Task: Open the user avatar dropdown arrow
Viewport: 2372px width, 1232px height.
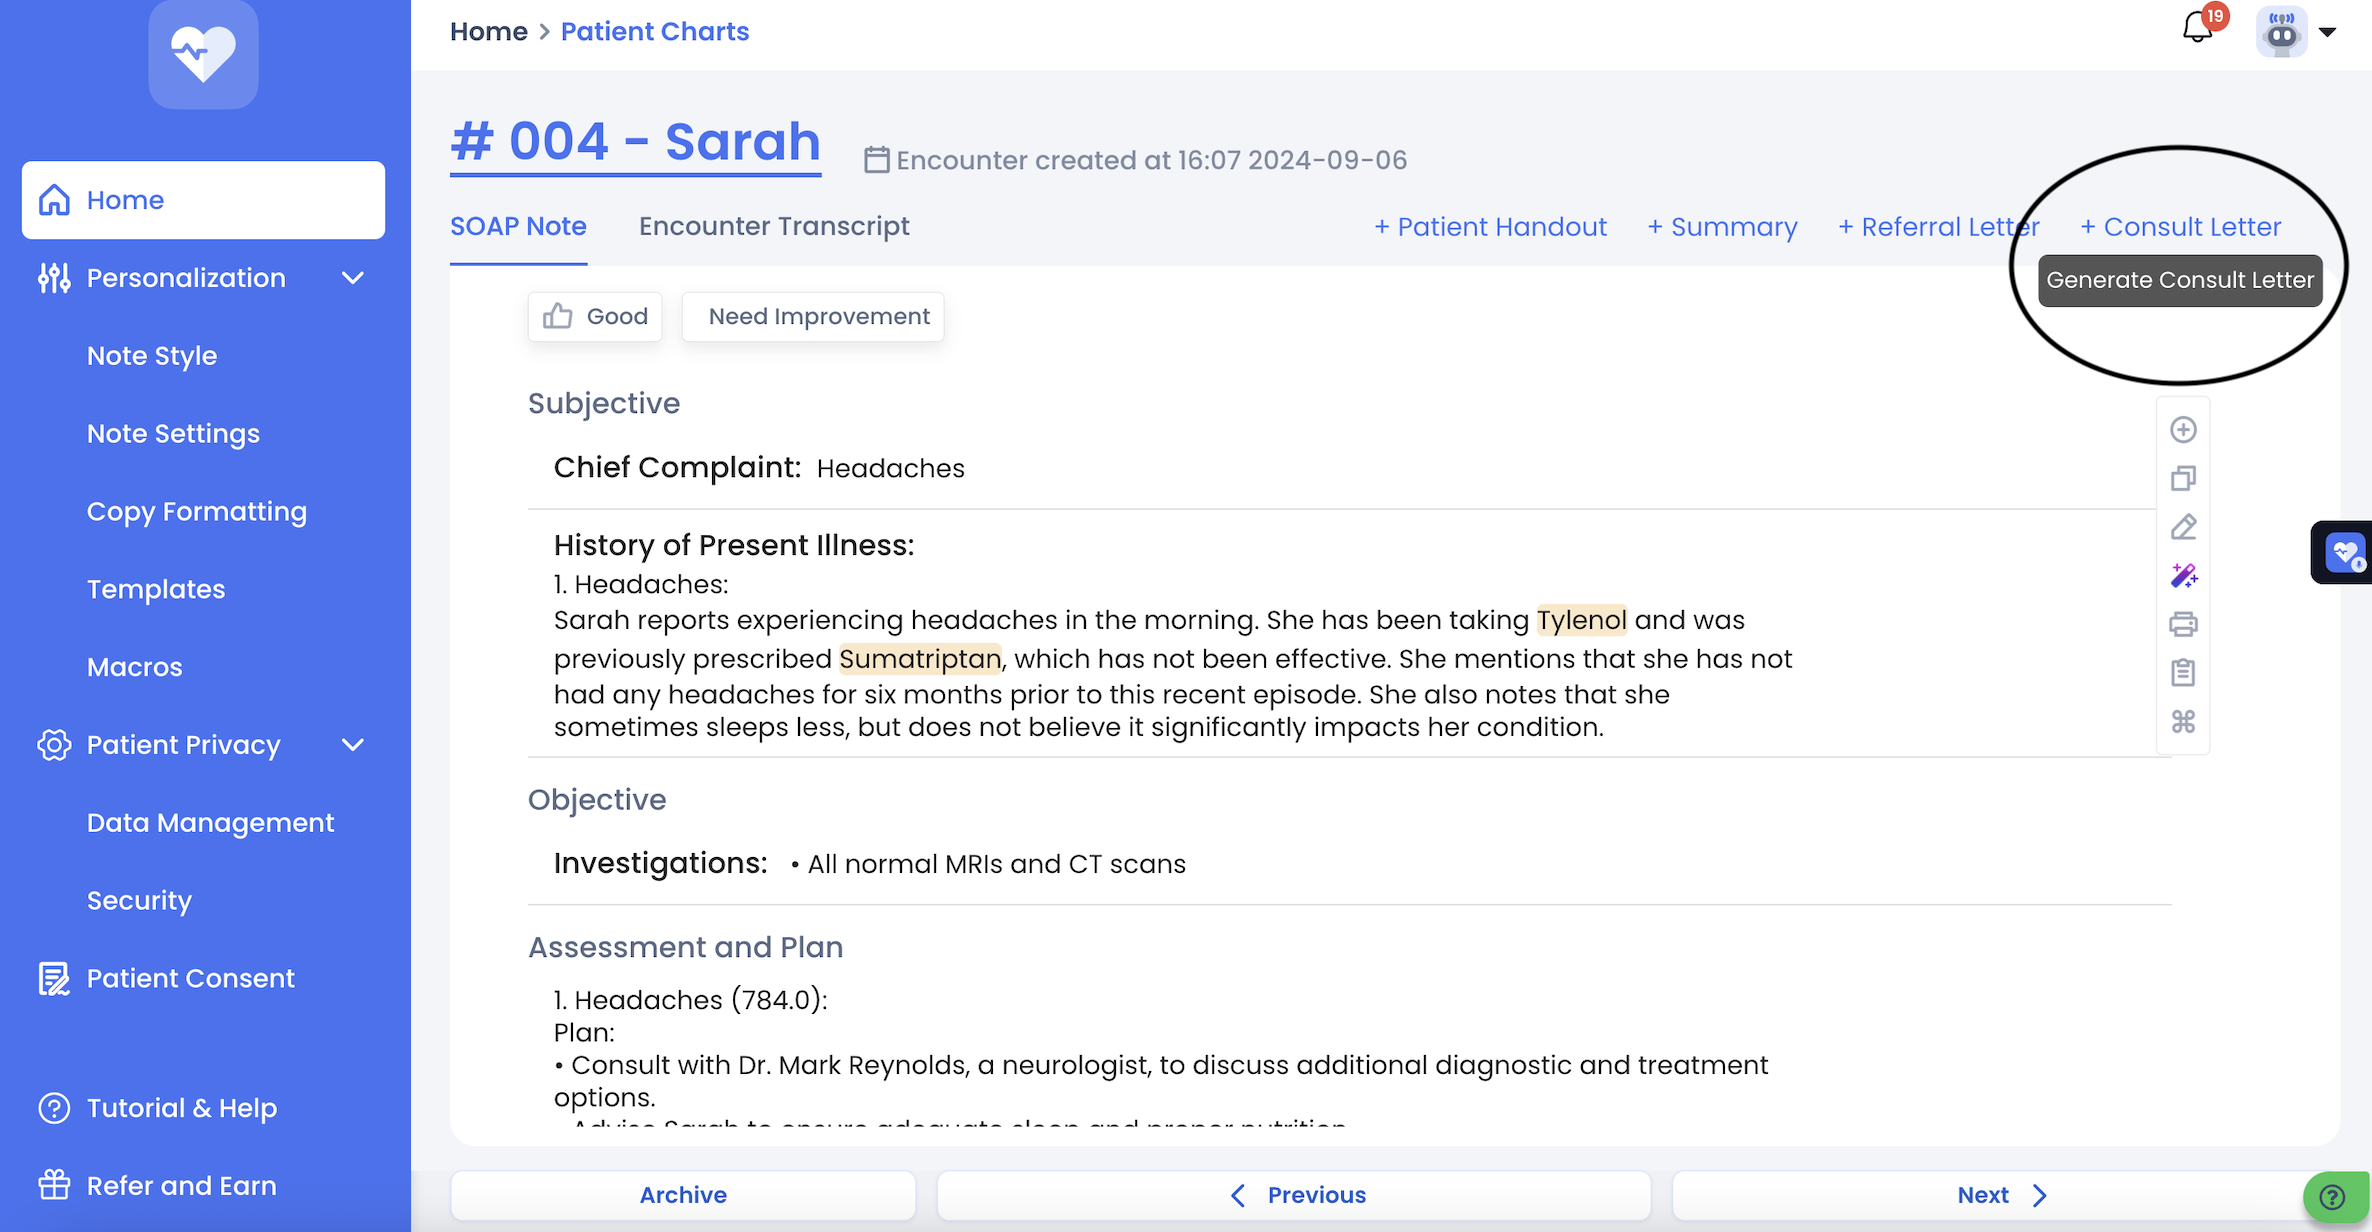Action: point(2327,32)
